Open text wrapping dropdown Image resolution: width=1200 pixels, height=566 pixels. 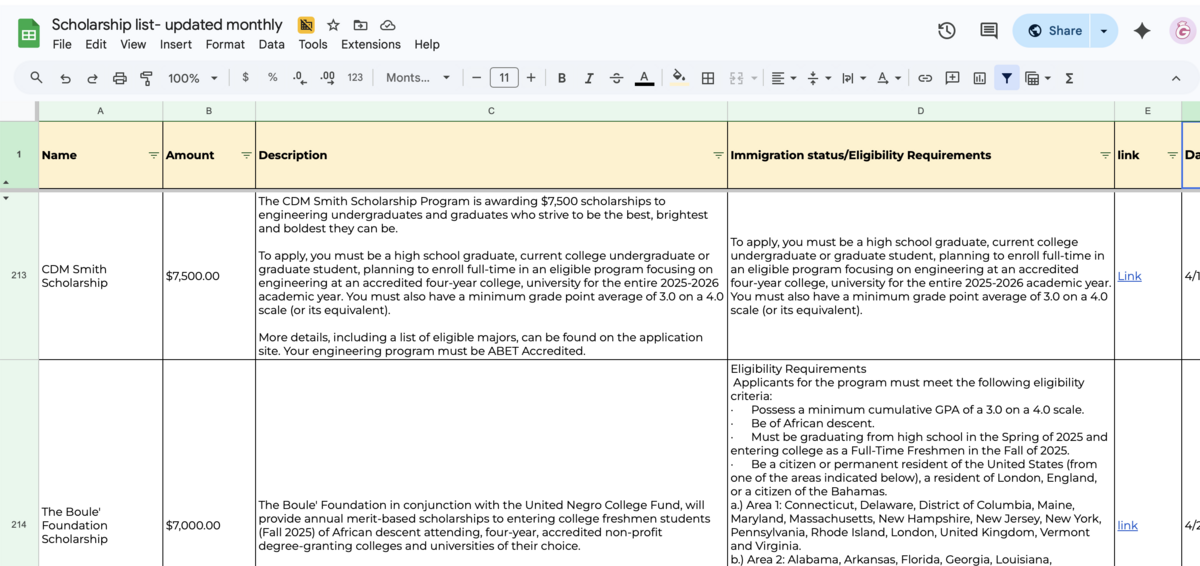click(x=853, y=78)
